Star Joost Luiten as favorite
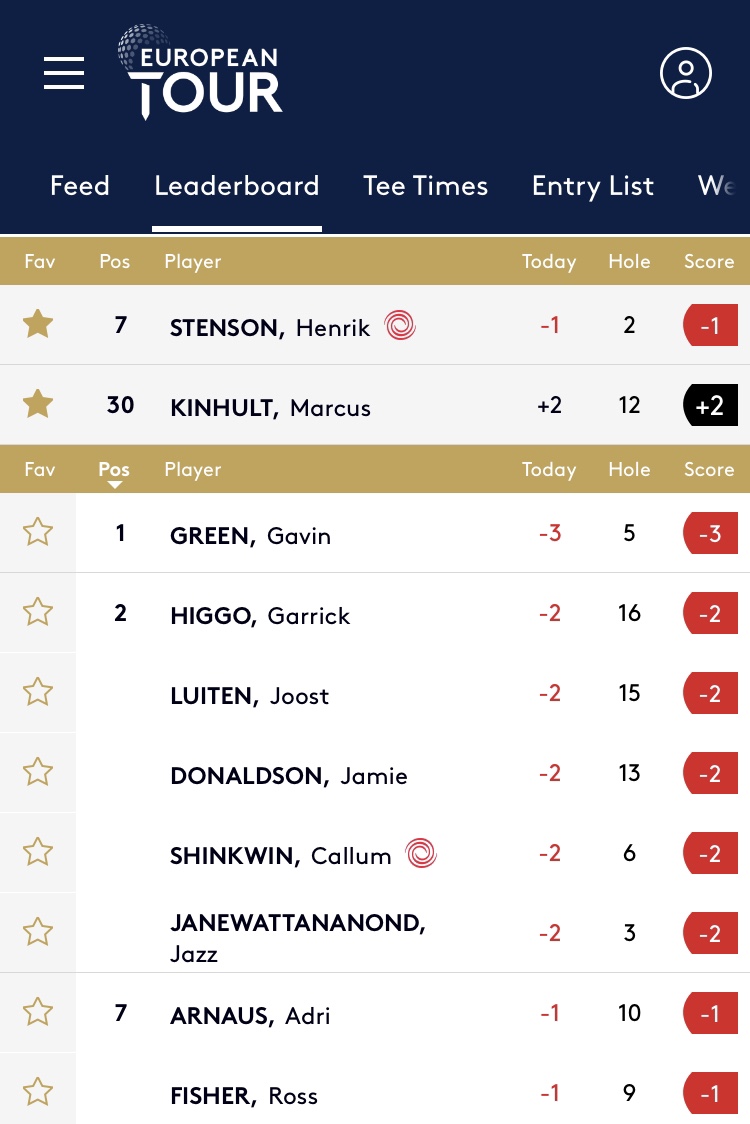The width and height of the screenshot is (750, 1124). [38, 692]
